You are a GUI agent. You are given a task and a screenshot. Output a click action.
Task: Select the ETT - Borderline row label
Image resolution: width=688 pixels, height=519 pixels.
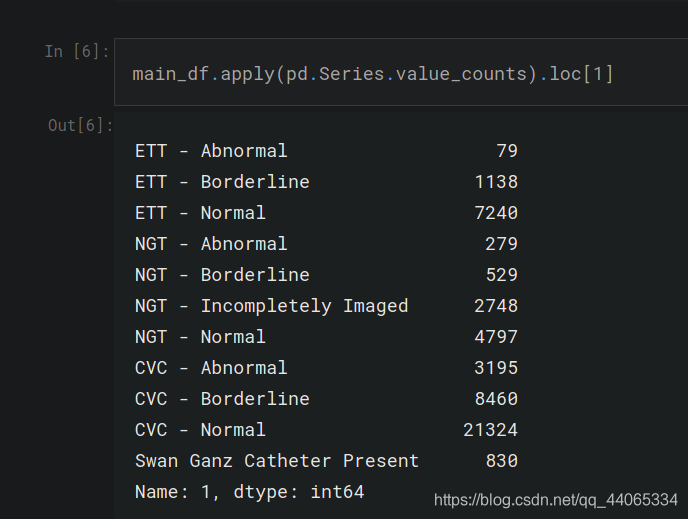coord(222,182)
